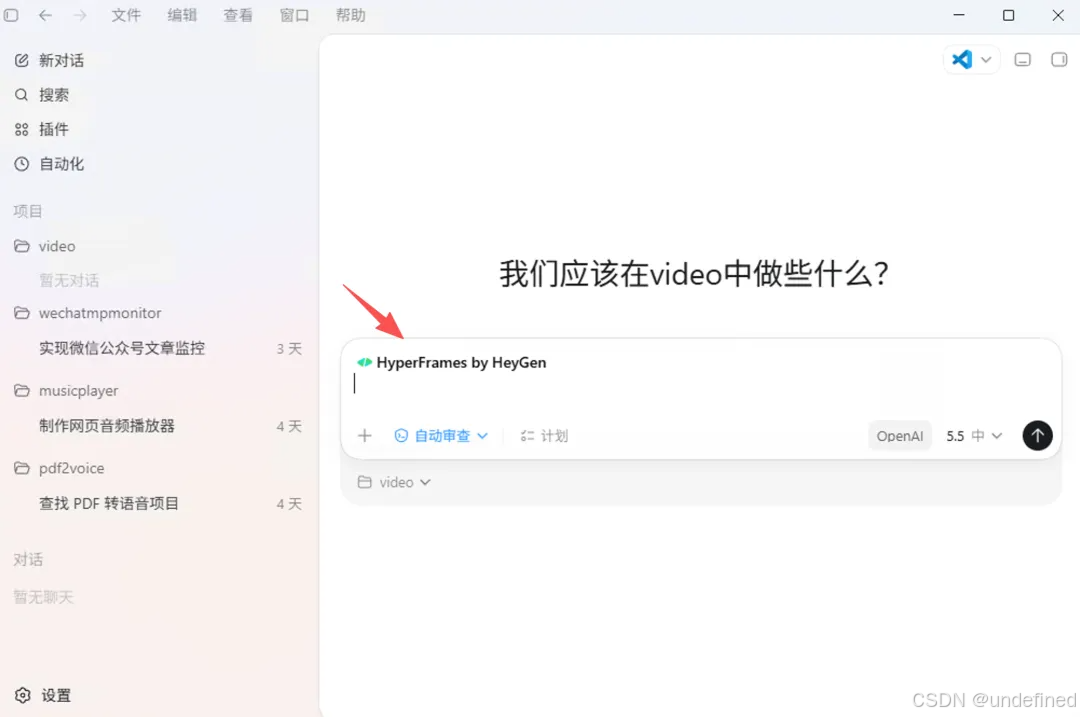Click the musicplayer folder icon
Screen dimensions: 1080x717
[22, 391]
